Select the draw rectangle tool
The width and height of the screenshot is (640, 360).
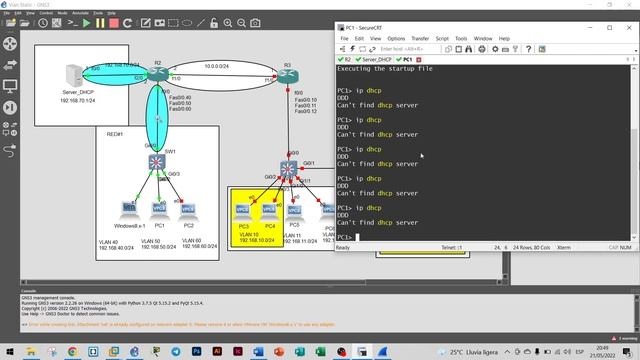[x=173, y=23]
